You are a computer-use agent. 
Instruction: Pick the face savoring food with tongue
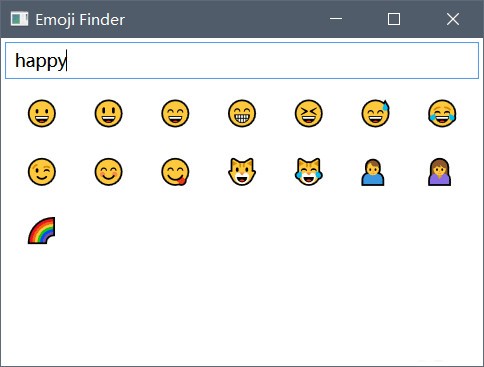click(175, 172)
